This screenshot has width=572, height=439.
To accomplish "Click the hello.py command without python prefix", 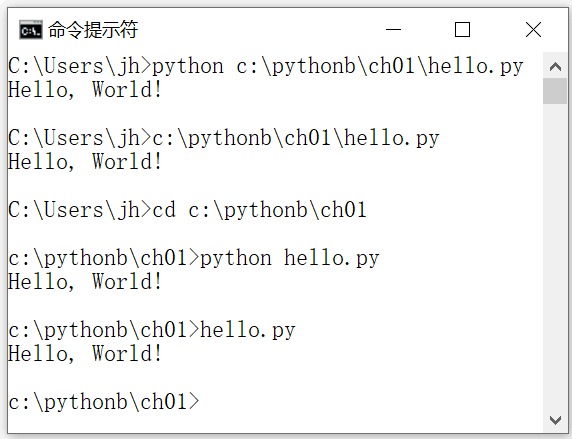I will tap(248, 330).
